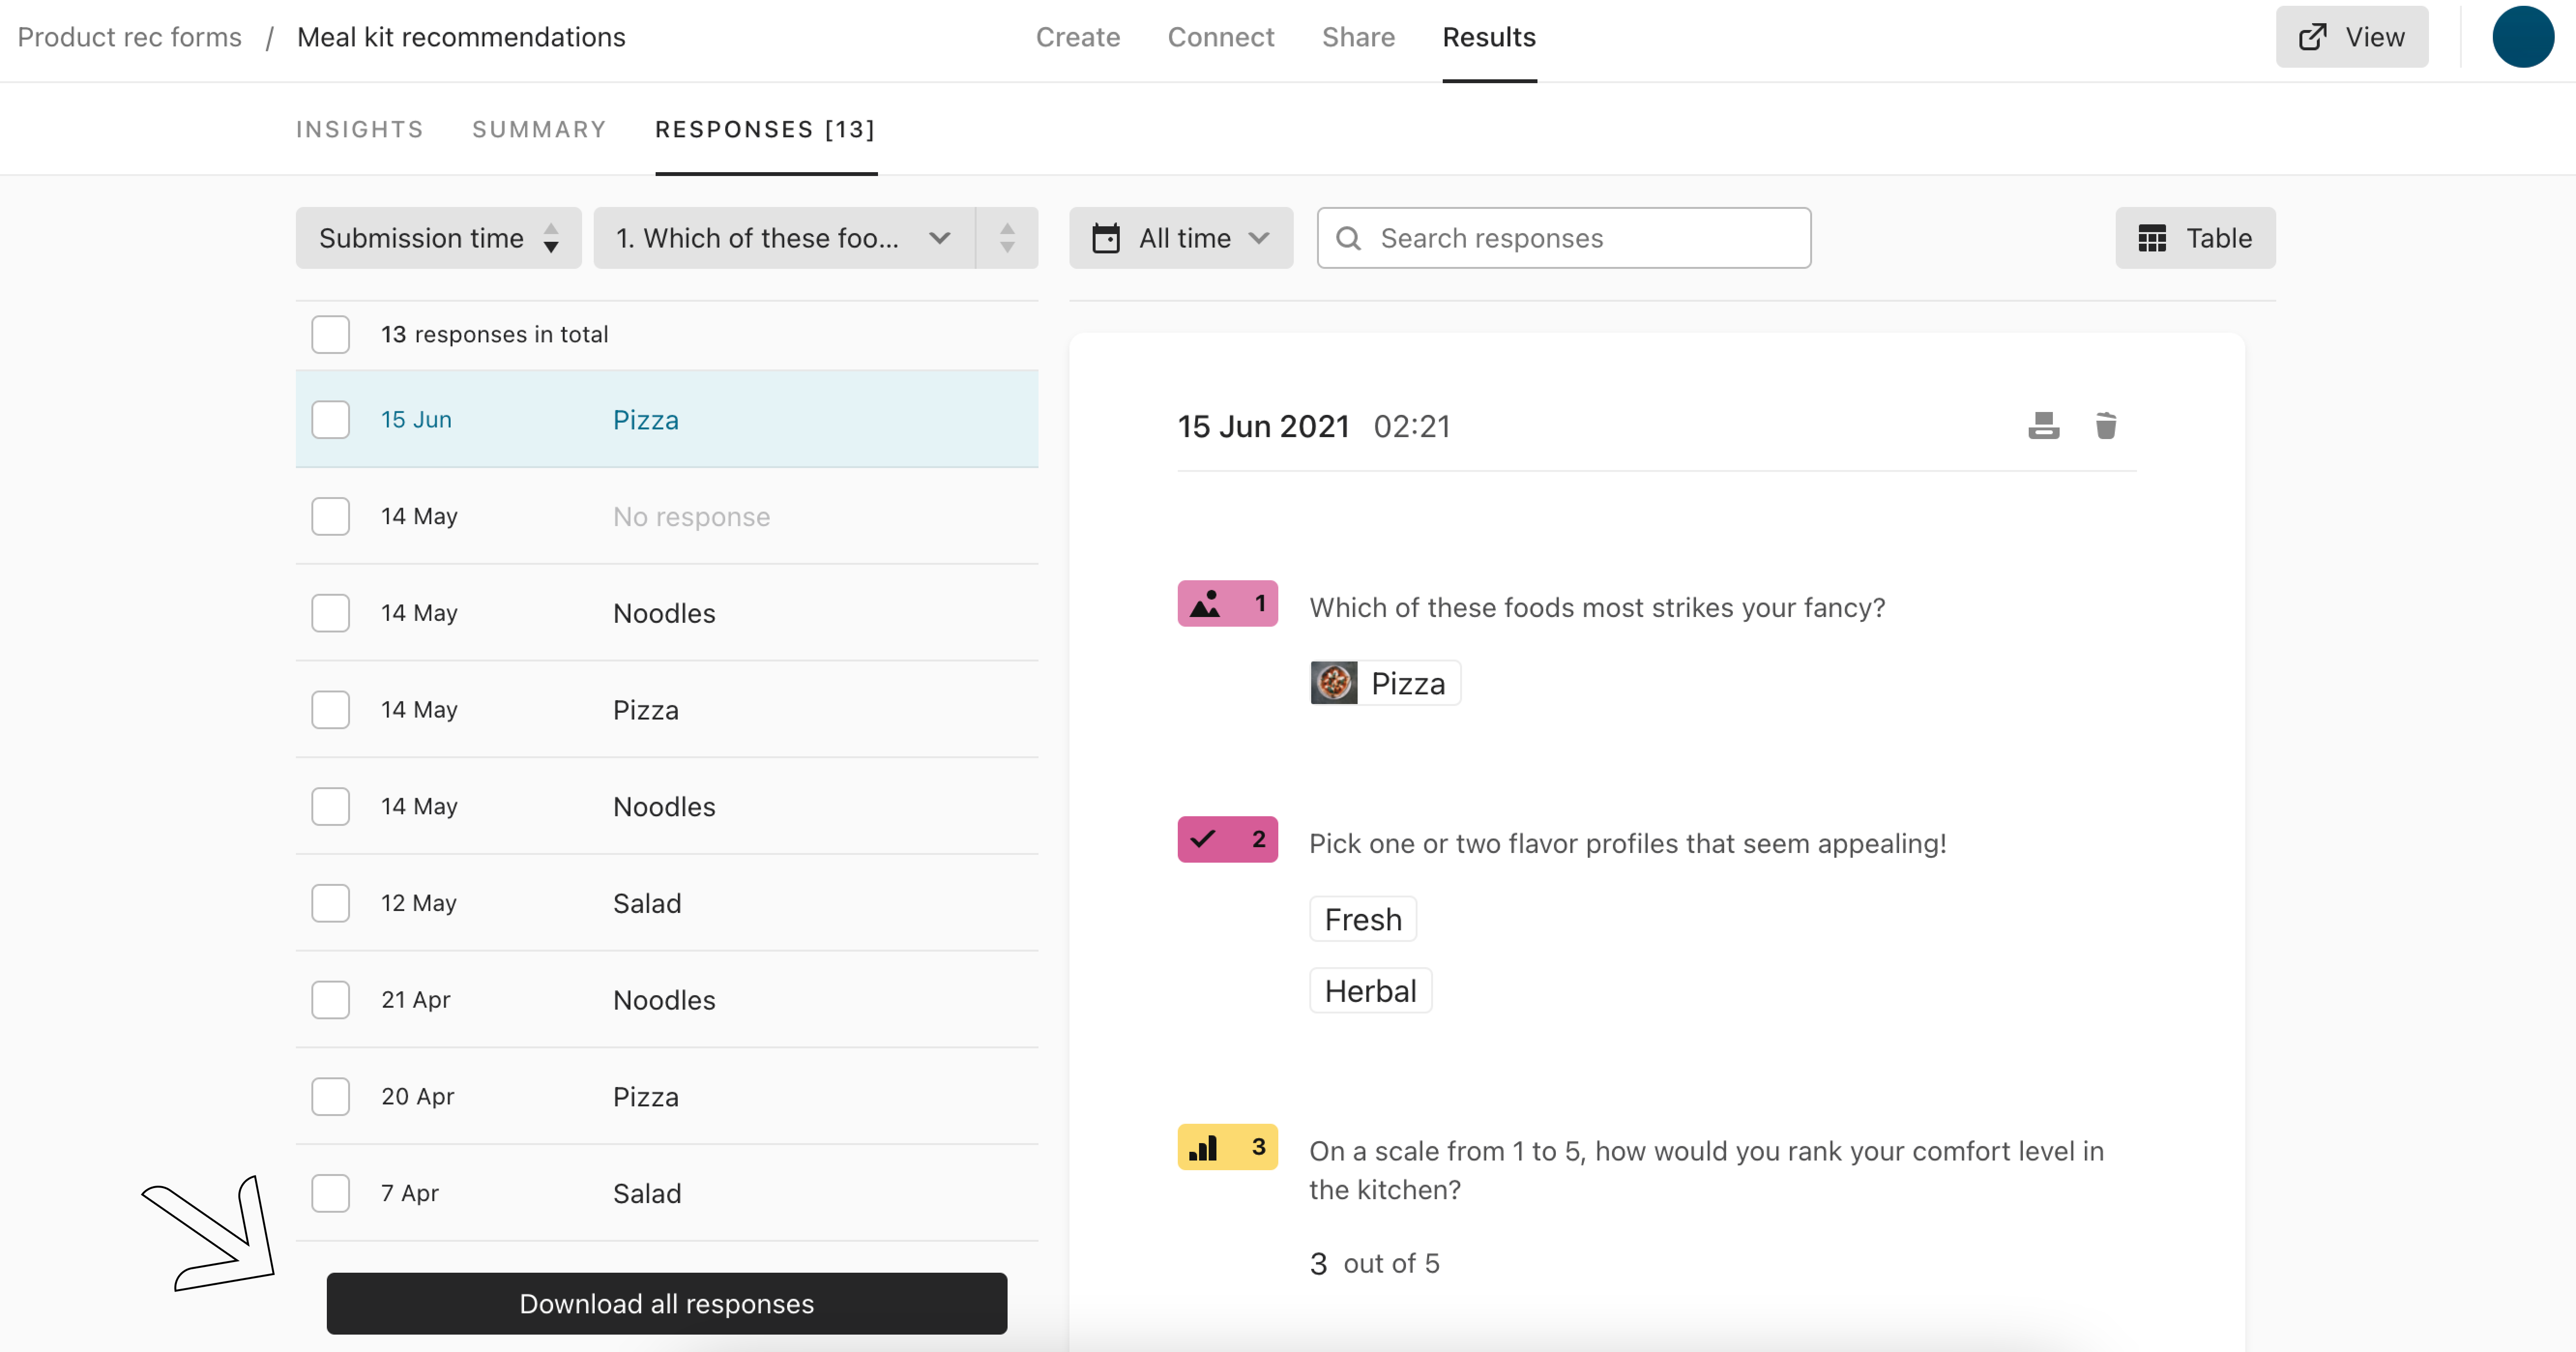Open the 12 May Salad response
Image resolution: width=2576 pixels, height=1352 pixels.
tap(667, 903)
